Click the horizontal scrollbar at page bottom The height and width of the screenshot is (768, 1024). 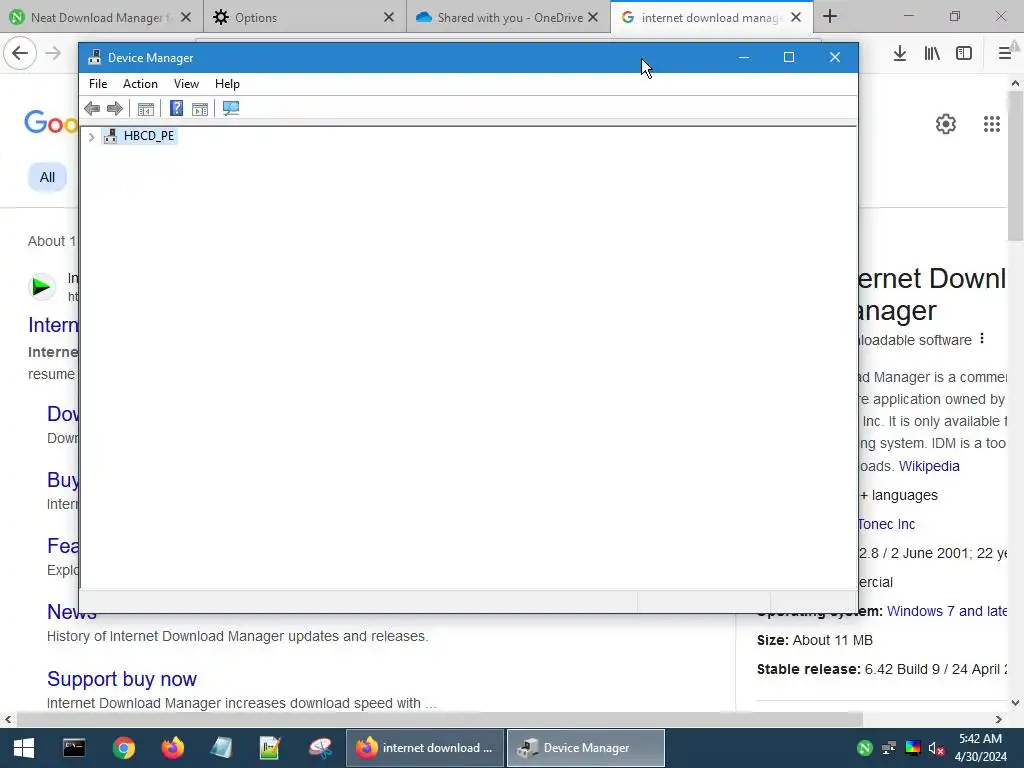click(x=440, y=720)
